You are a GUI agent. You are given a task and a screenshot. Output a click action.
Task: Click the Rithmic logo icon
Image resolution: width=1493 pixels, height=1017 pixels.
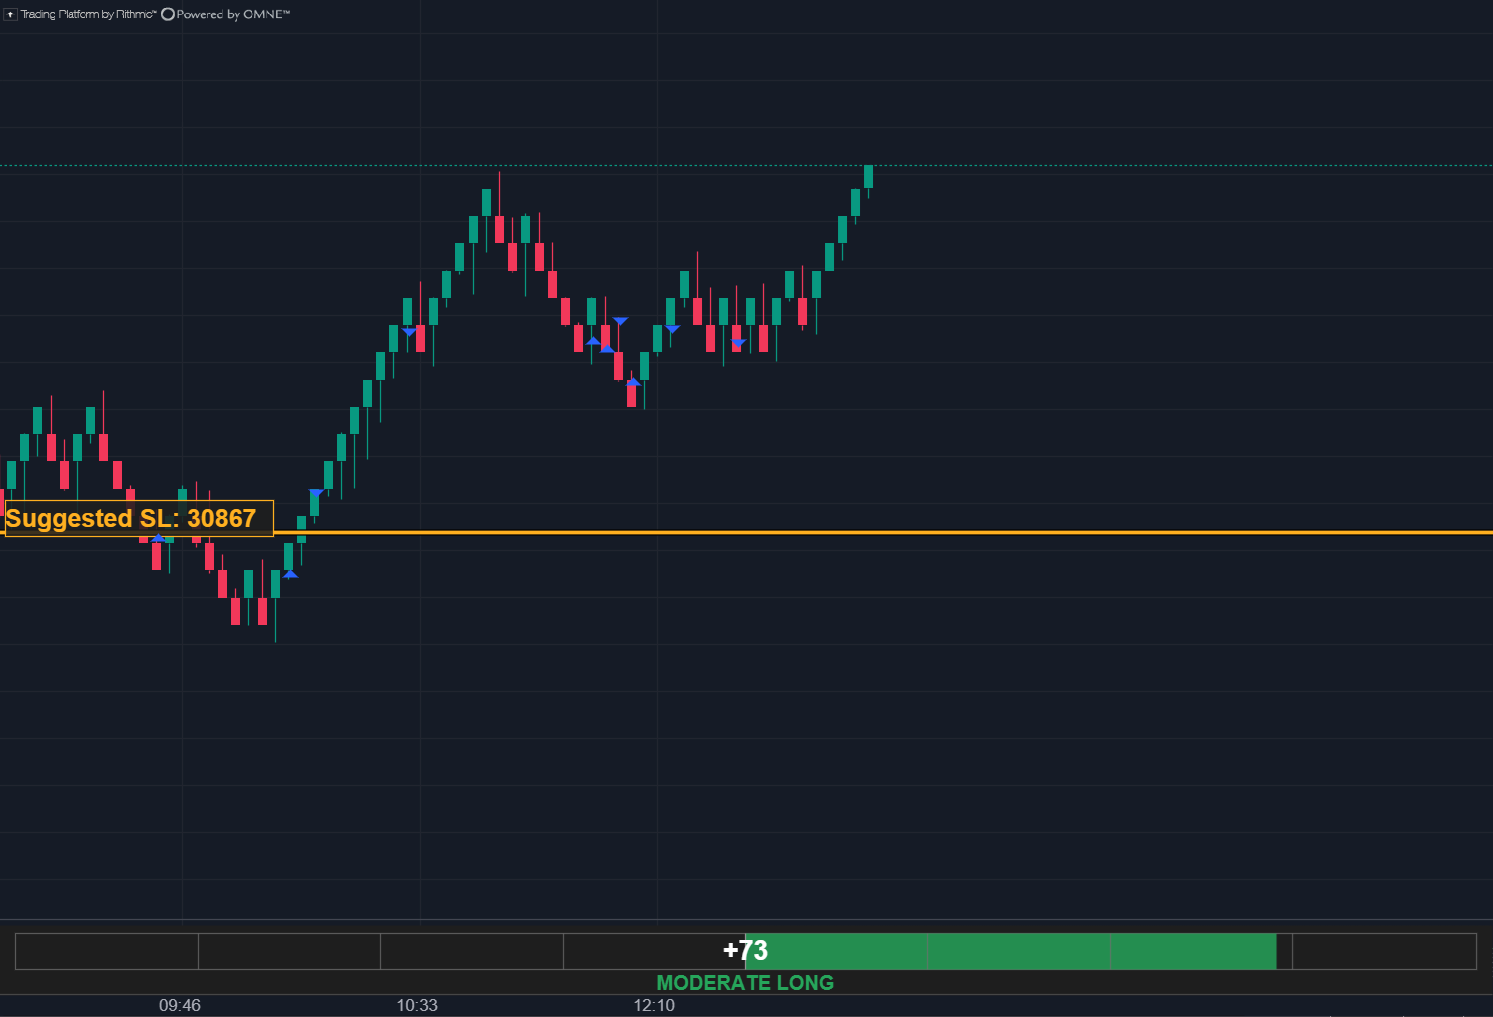pos(10,14)
